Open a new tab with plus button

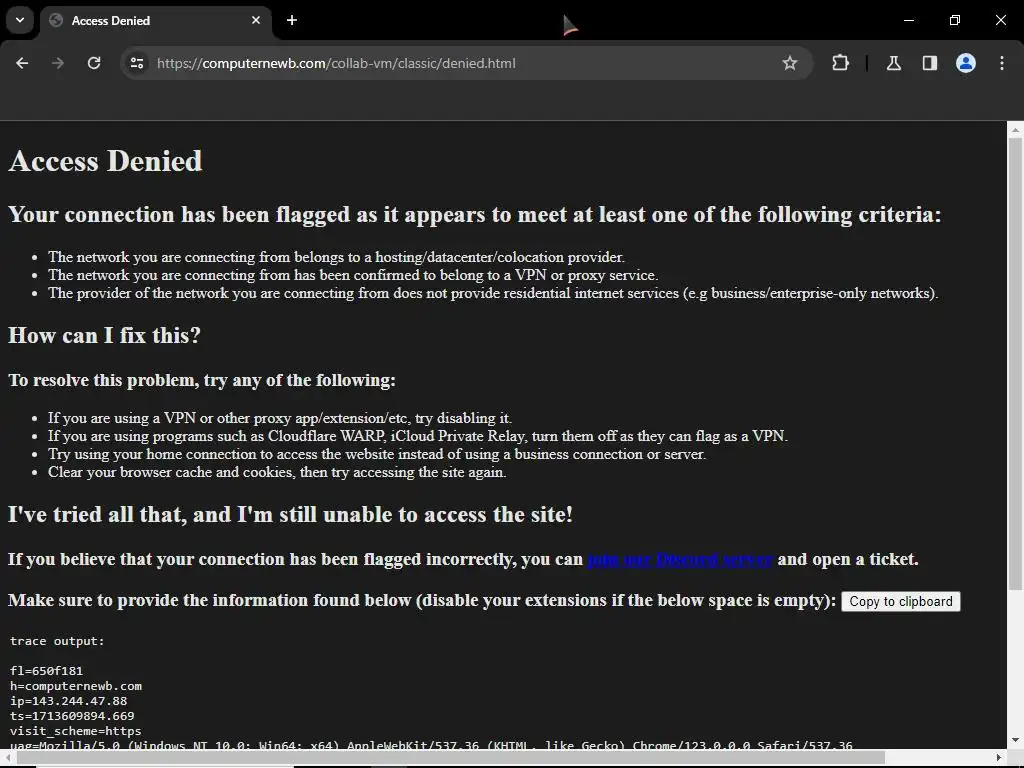click(x=292, y=20)
